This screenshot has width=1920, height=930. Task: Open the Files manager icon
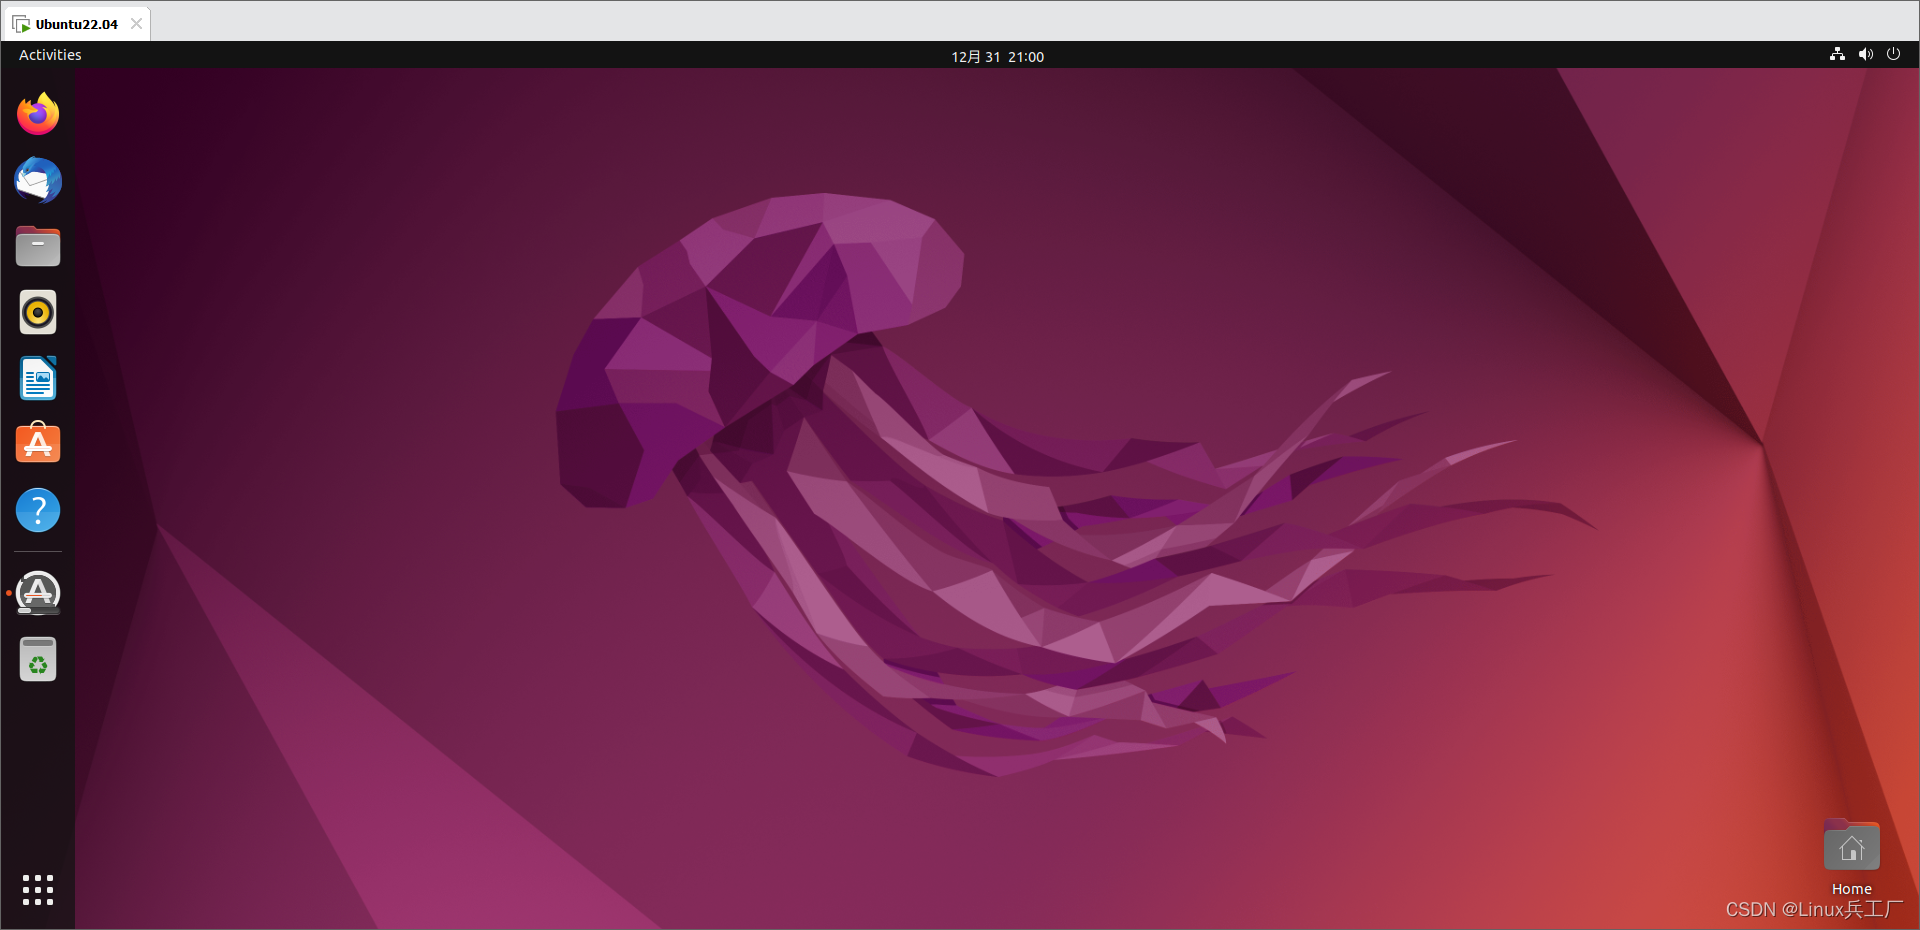38,246
